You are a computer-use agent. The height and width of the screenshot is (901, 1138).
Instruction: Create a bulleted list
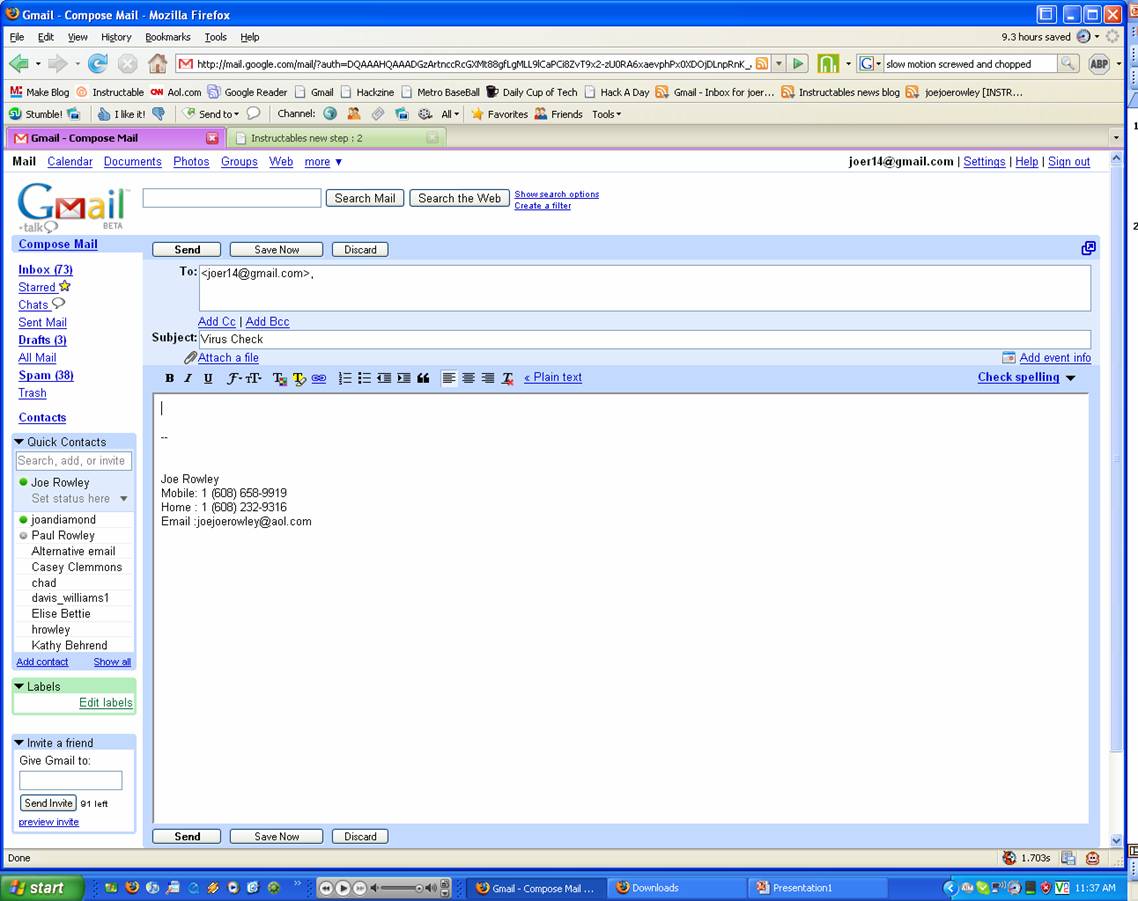pyautogui.click(x=362, y=377)
